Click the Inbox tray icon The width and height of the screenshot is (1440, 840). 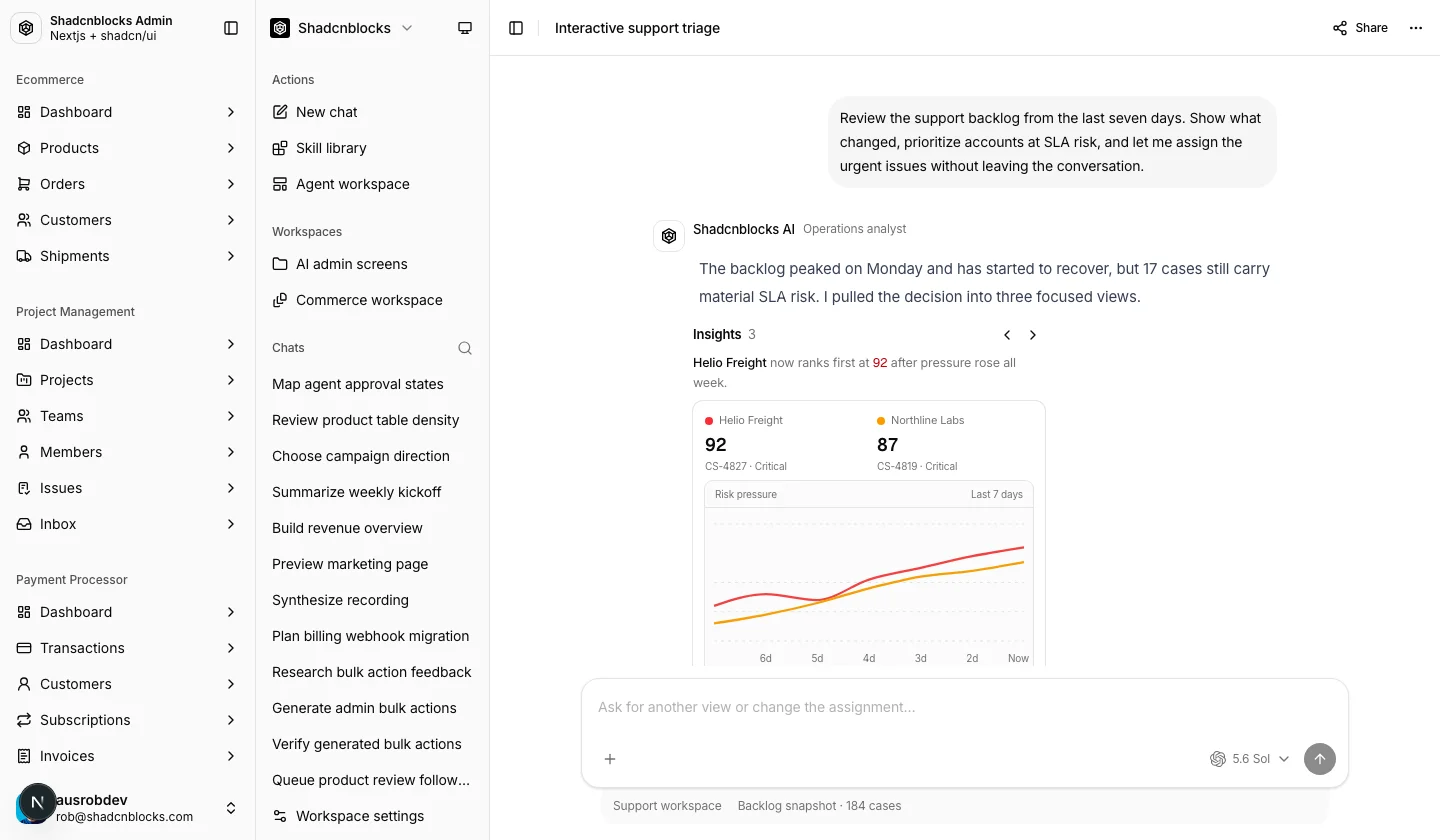point(24,524)
